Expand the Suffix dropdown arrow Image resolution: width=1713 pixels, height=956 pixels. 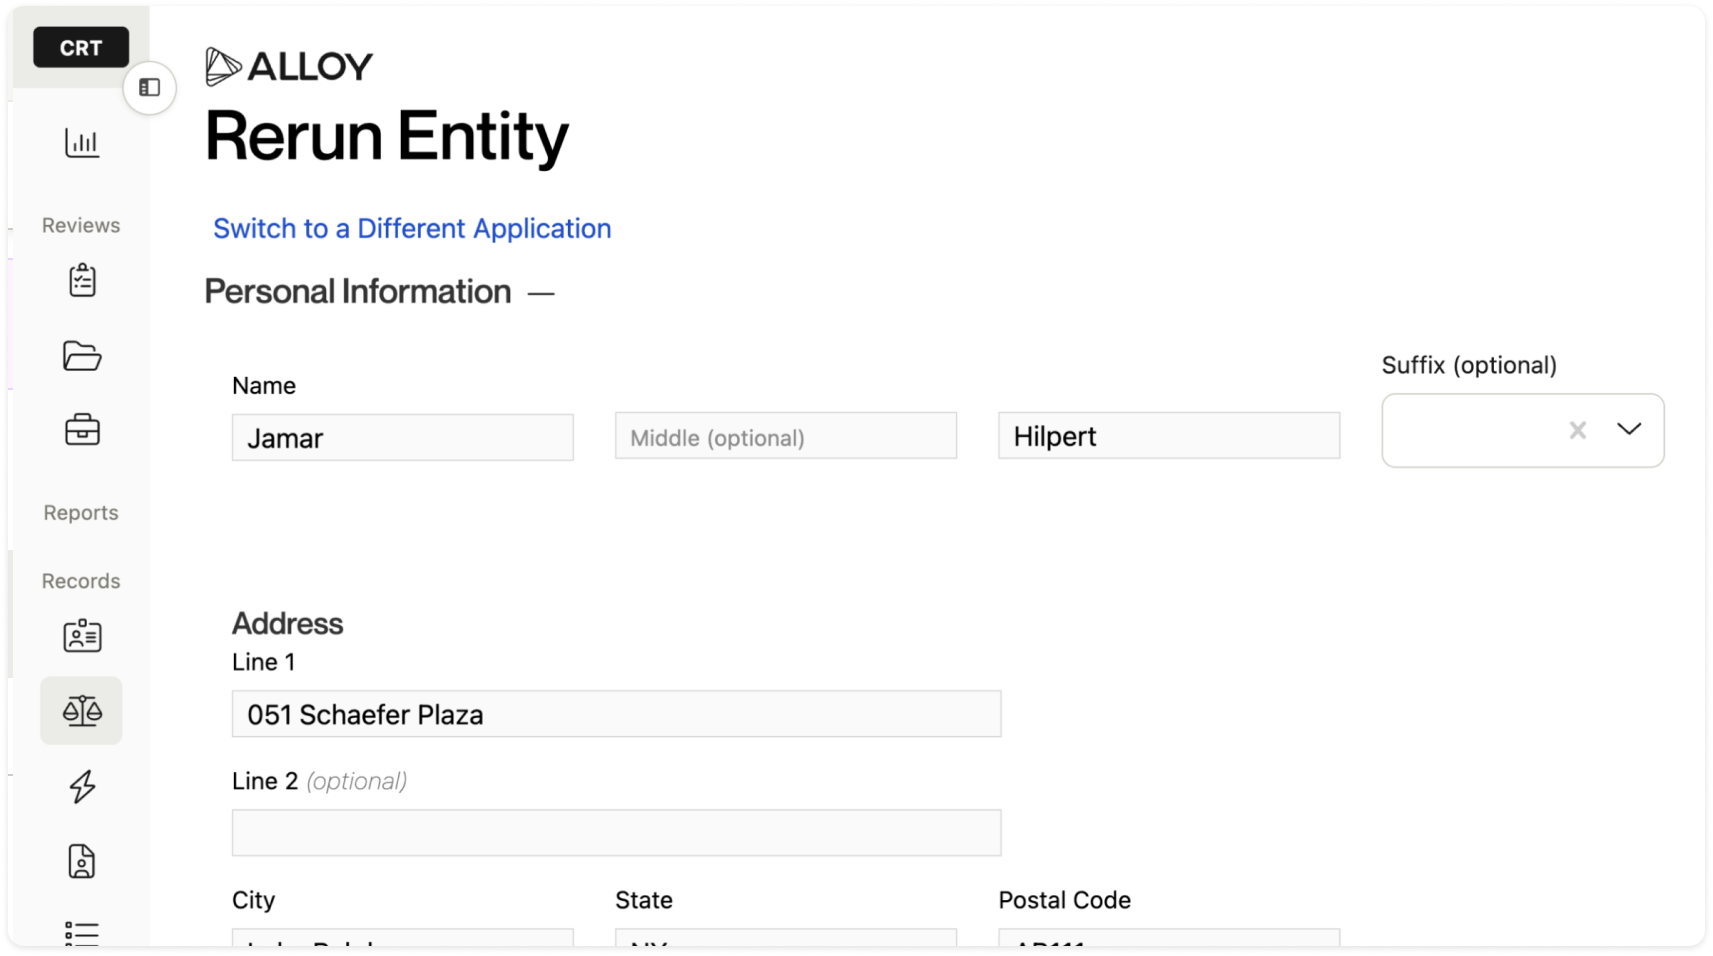[1629, 430]
